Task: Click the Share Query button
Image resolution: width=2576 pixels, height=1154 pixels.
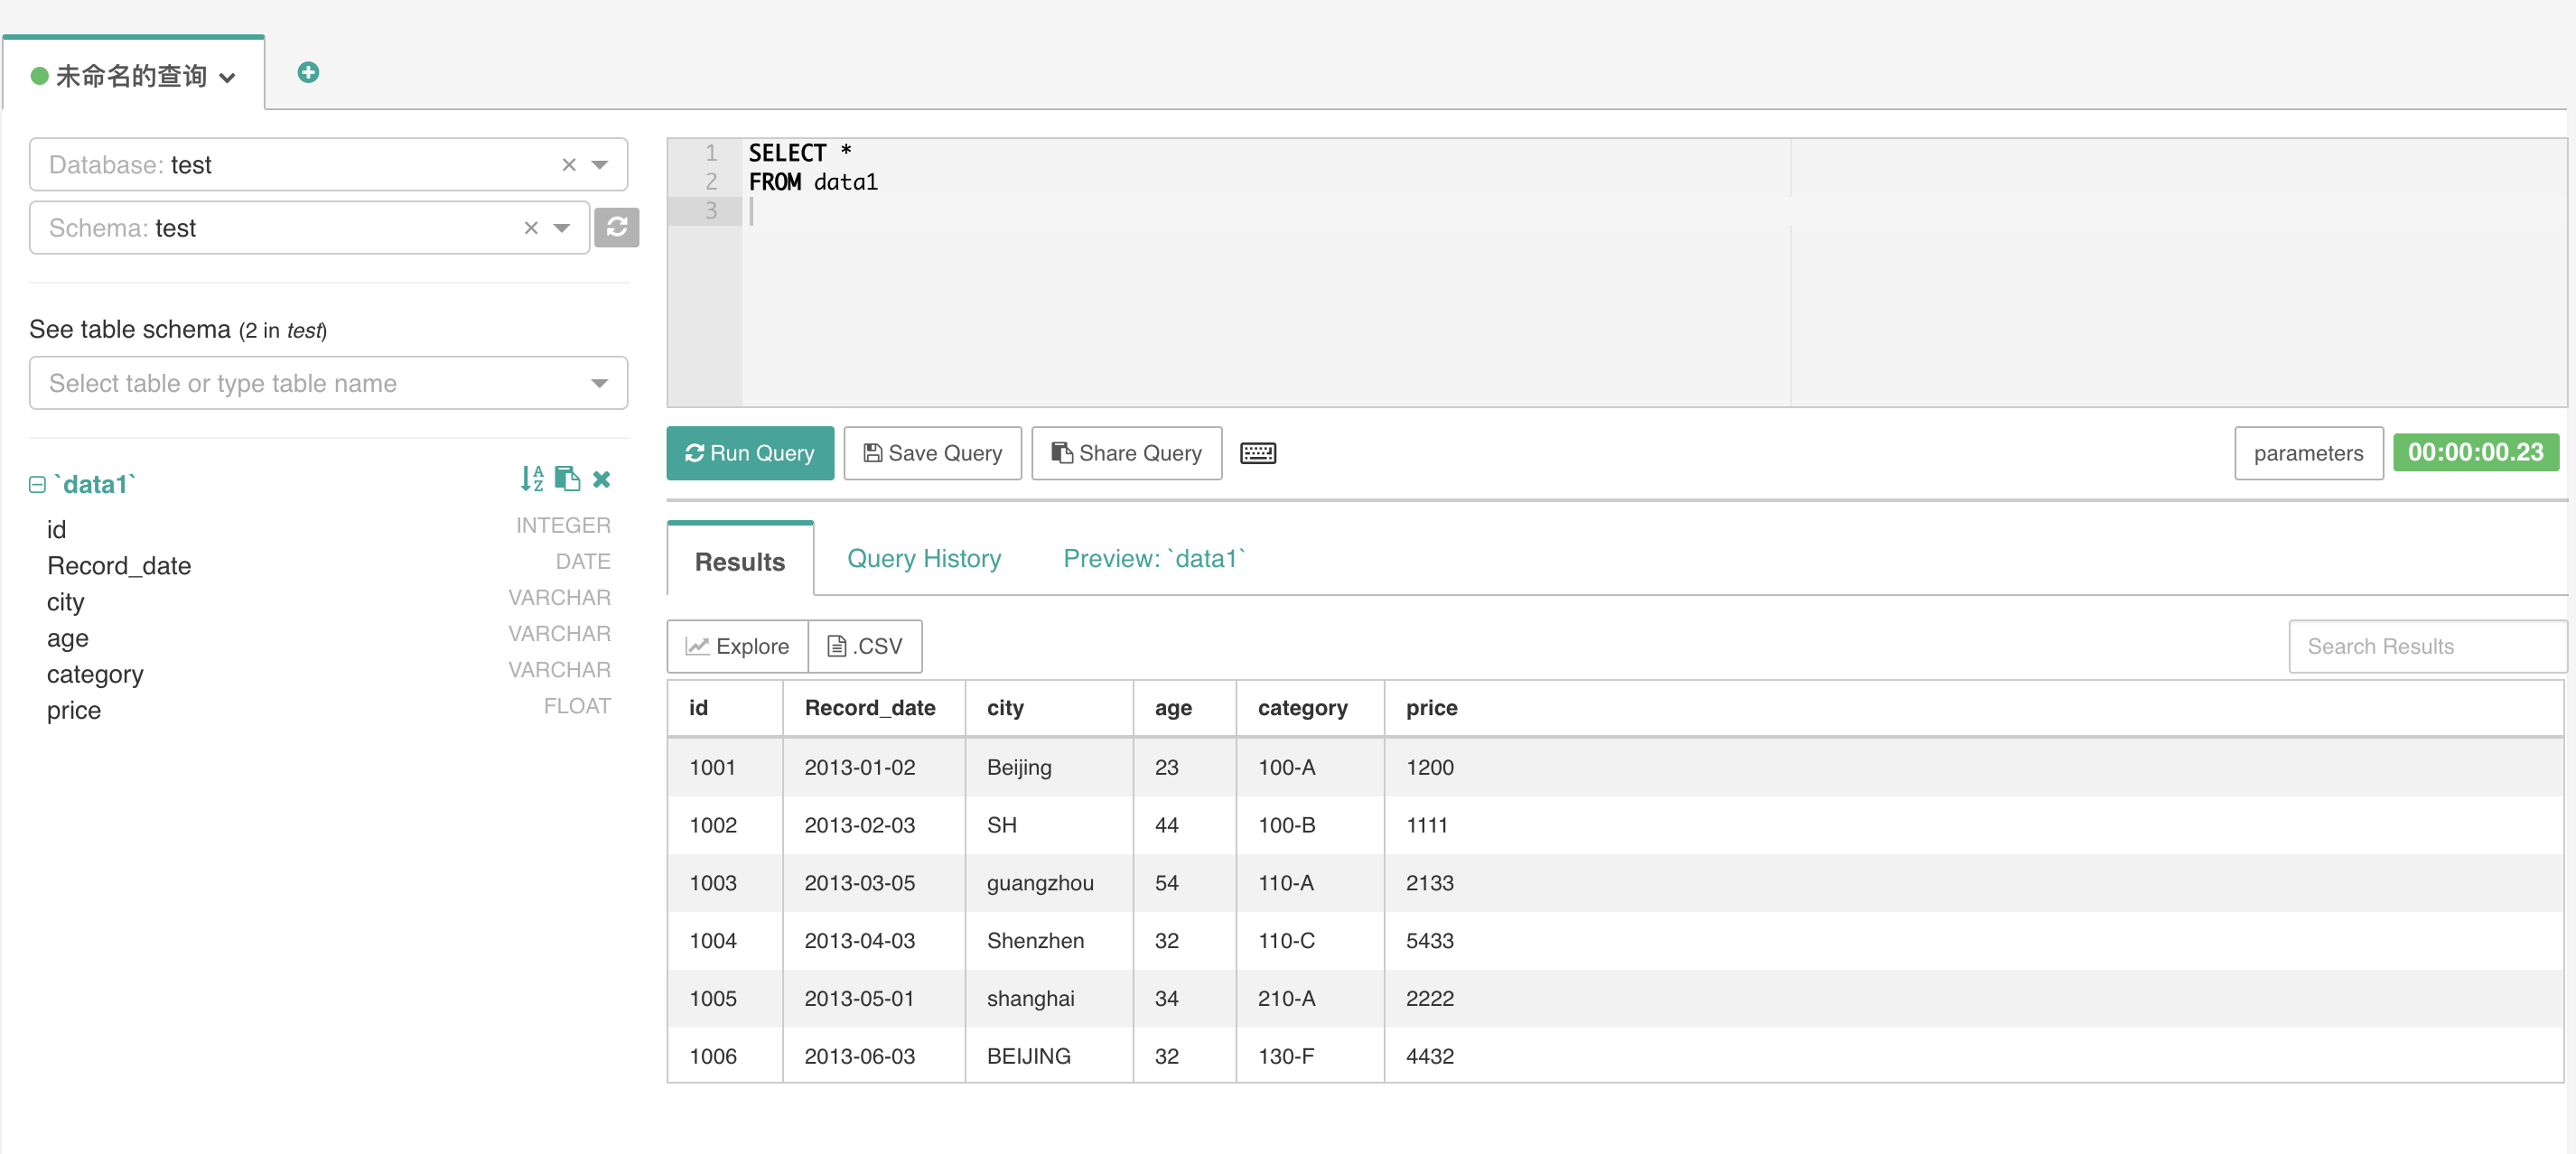Action: 1126,453
